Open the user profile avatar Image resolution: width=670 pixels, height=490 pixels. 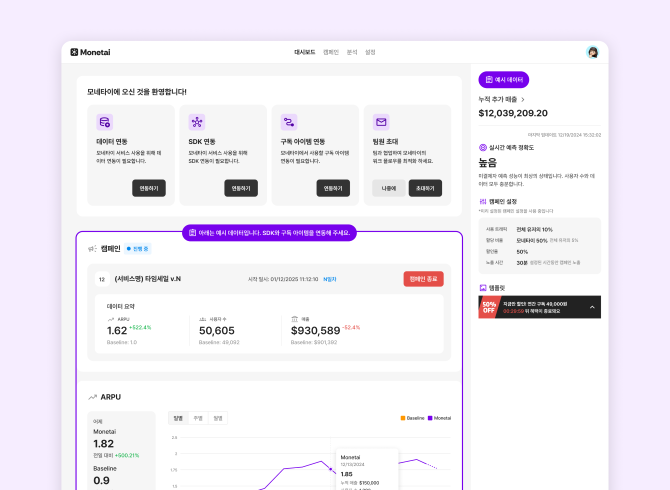tap(592, 52)
